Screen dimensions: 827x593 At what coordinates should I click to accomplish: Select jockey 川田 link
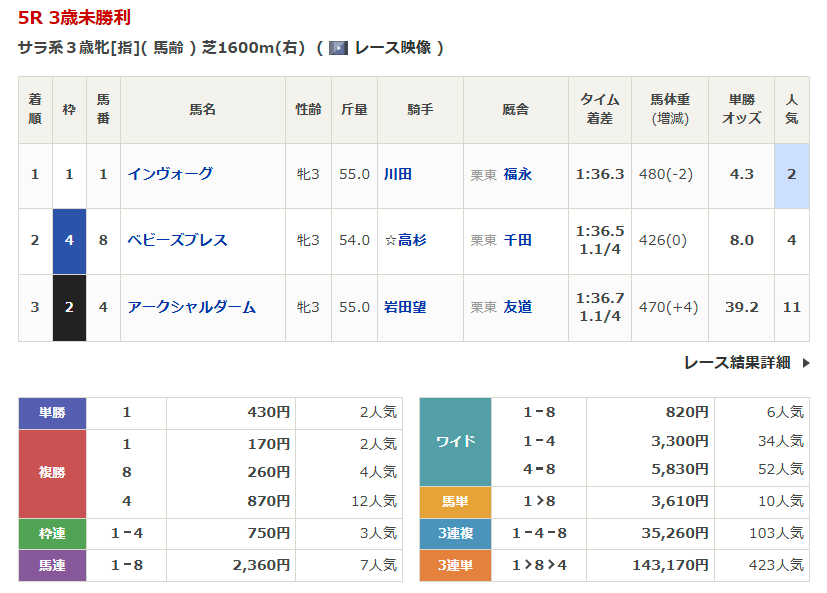(x=398, y=174)
